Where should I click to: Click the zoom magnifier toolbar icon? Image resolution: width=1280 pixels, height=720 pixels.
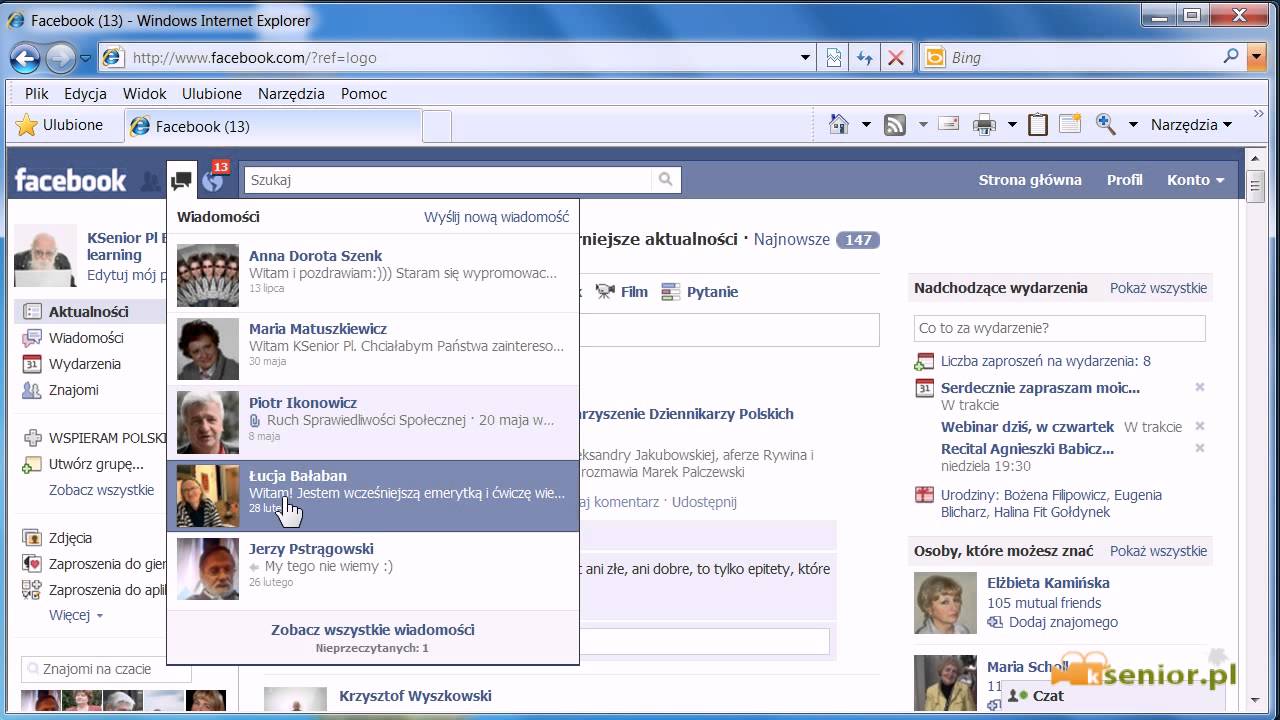1106,124
